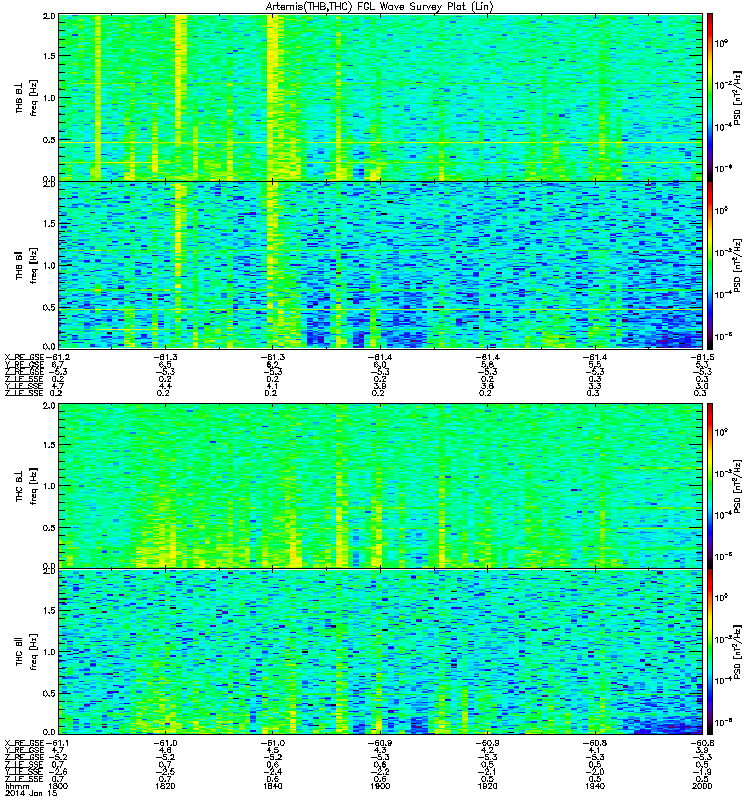Click the 1.5 tick on THC B∥ frequency axis
Viewport: 750px width, 800px height.
point(49,610)
